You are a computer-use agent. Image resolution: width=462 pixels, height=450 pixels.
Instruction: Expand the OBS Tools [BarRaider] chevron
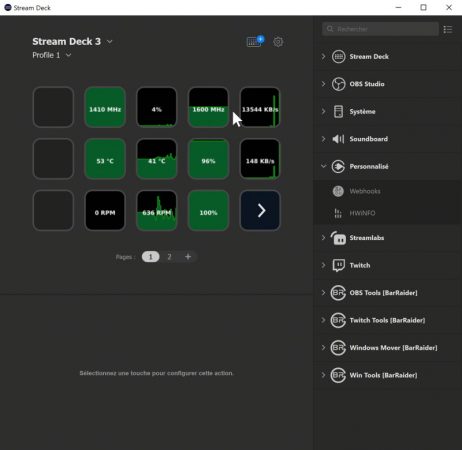[x=323, y=293]
